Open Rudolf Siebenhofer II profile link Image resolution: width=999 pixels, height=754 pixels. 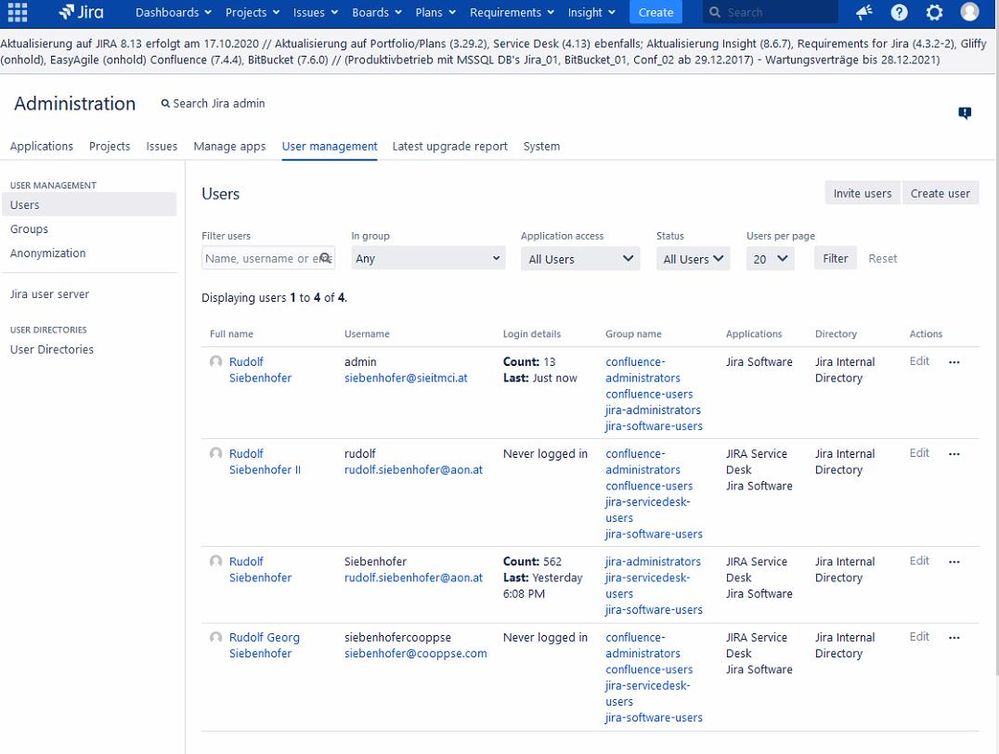tap(265, 461)
